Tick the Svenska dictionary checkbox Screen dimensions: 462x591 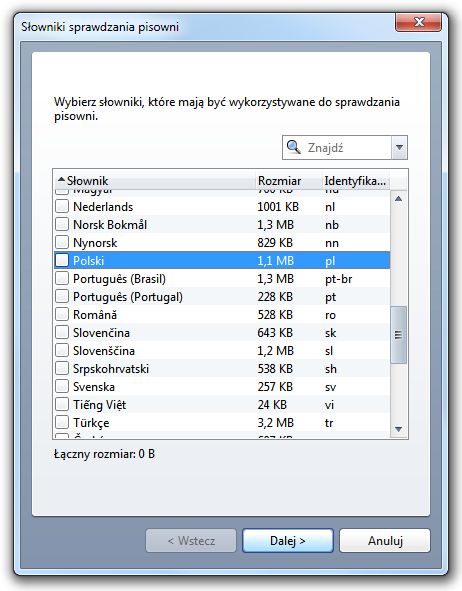62,386
